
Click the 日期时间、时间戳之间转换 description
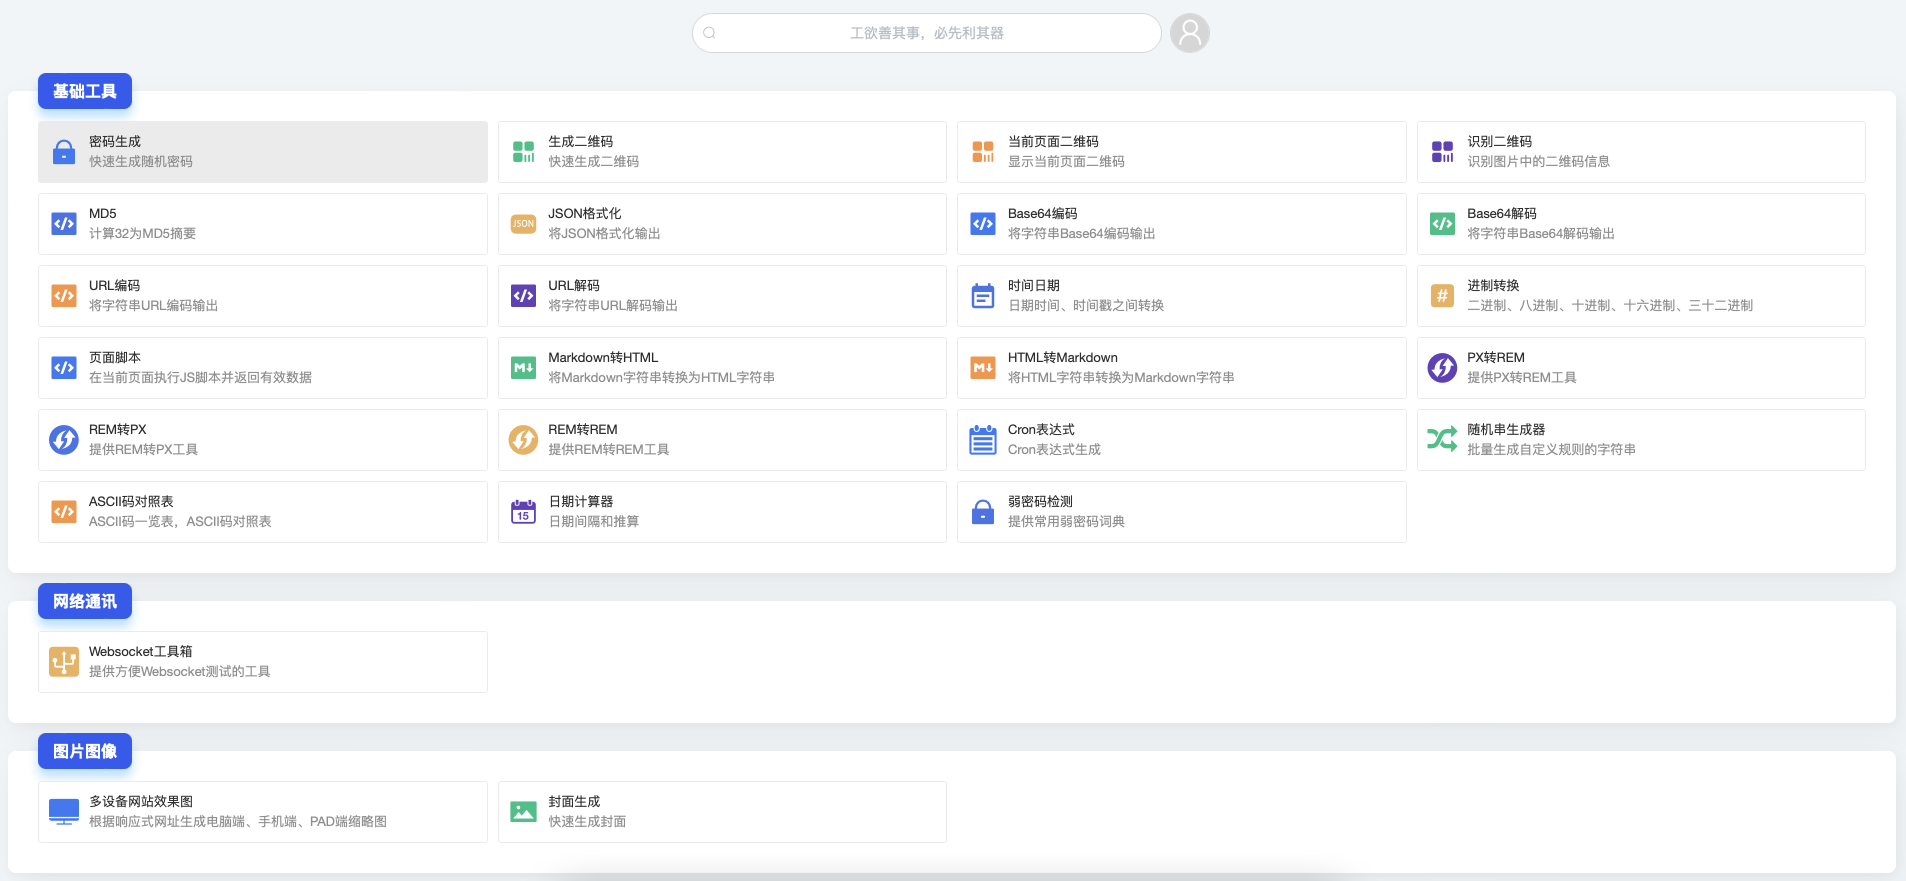(1086, 306)
